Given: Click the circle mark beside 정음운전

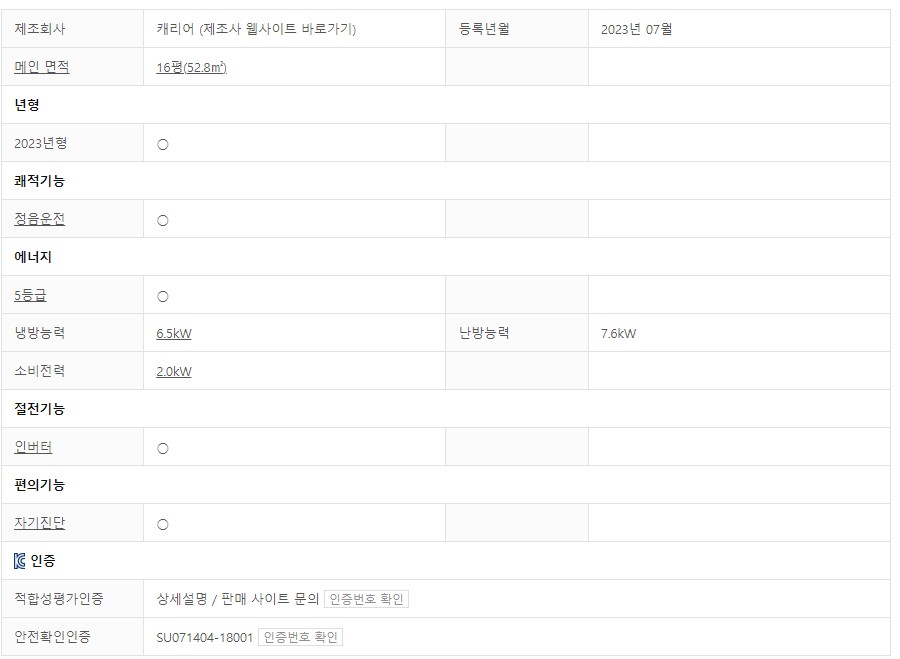Looking at the screenshot, I should coord(163,220).
